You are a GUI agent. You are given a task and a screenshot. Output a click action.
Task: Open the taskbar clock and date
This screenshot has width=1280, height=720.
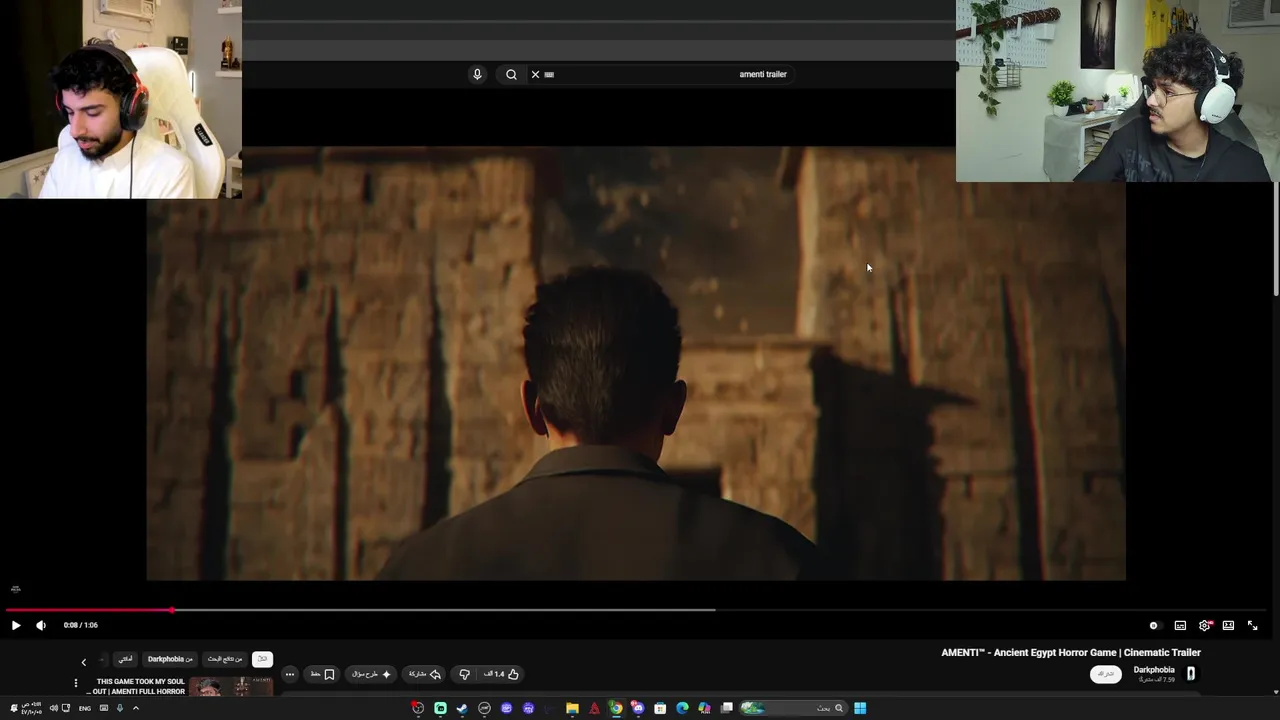pos(32,708)
